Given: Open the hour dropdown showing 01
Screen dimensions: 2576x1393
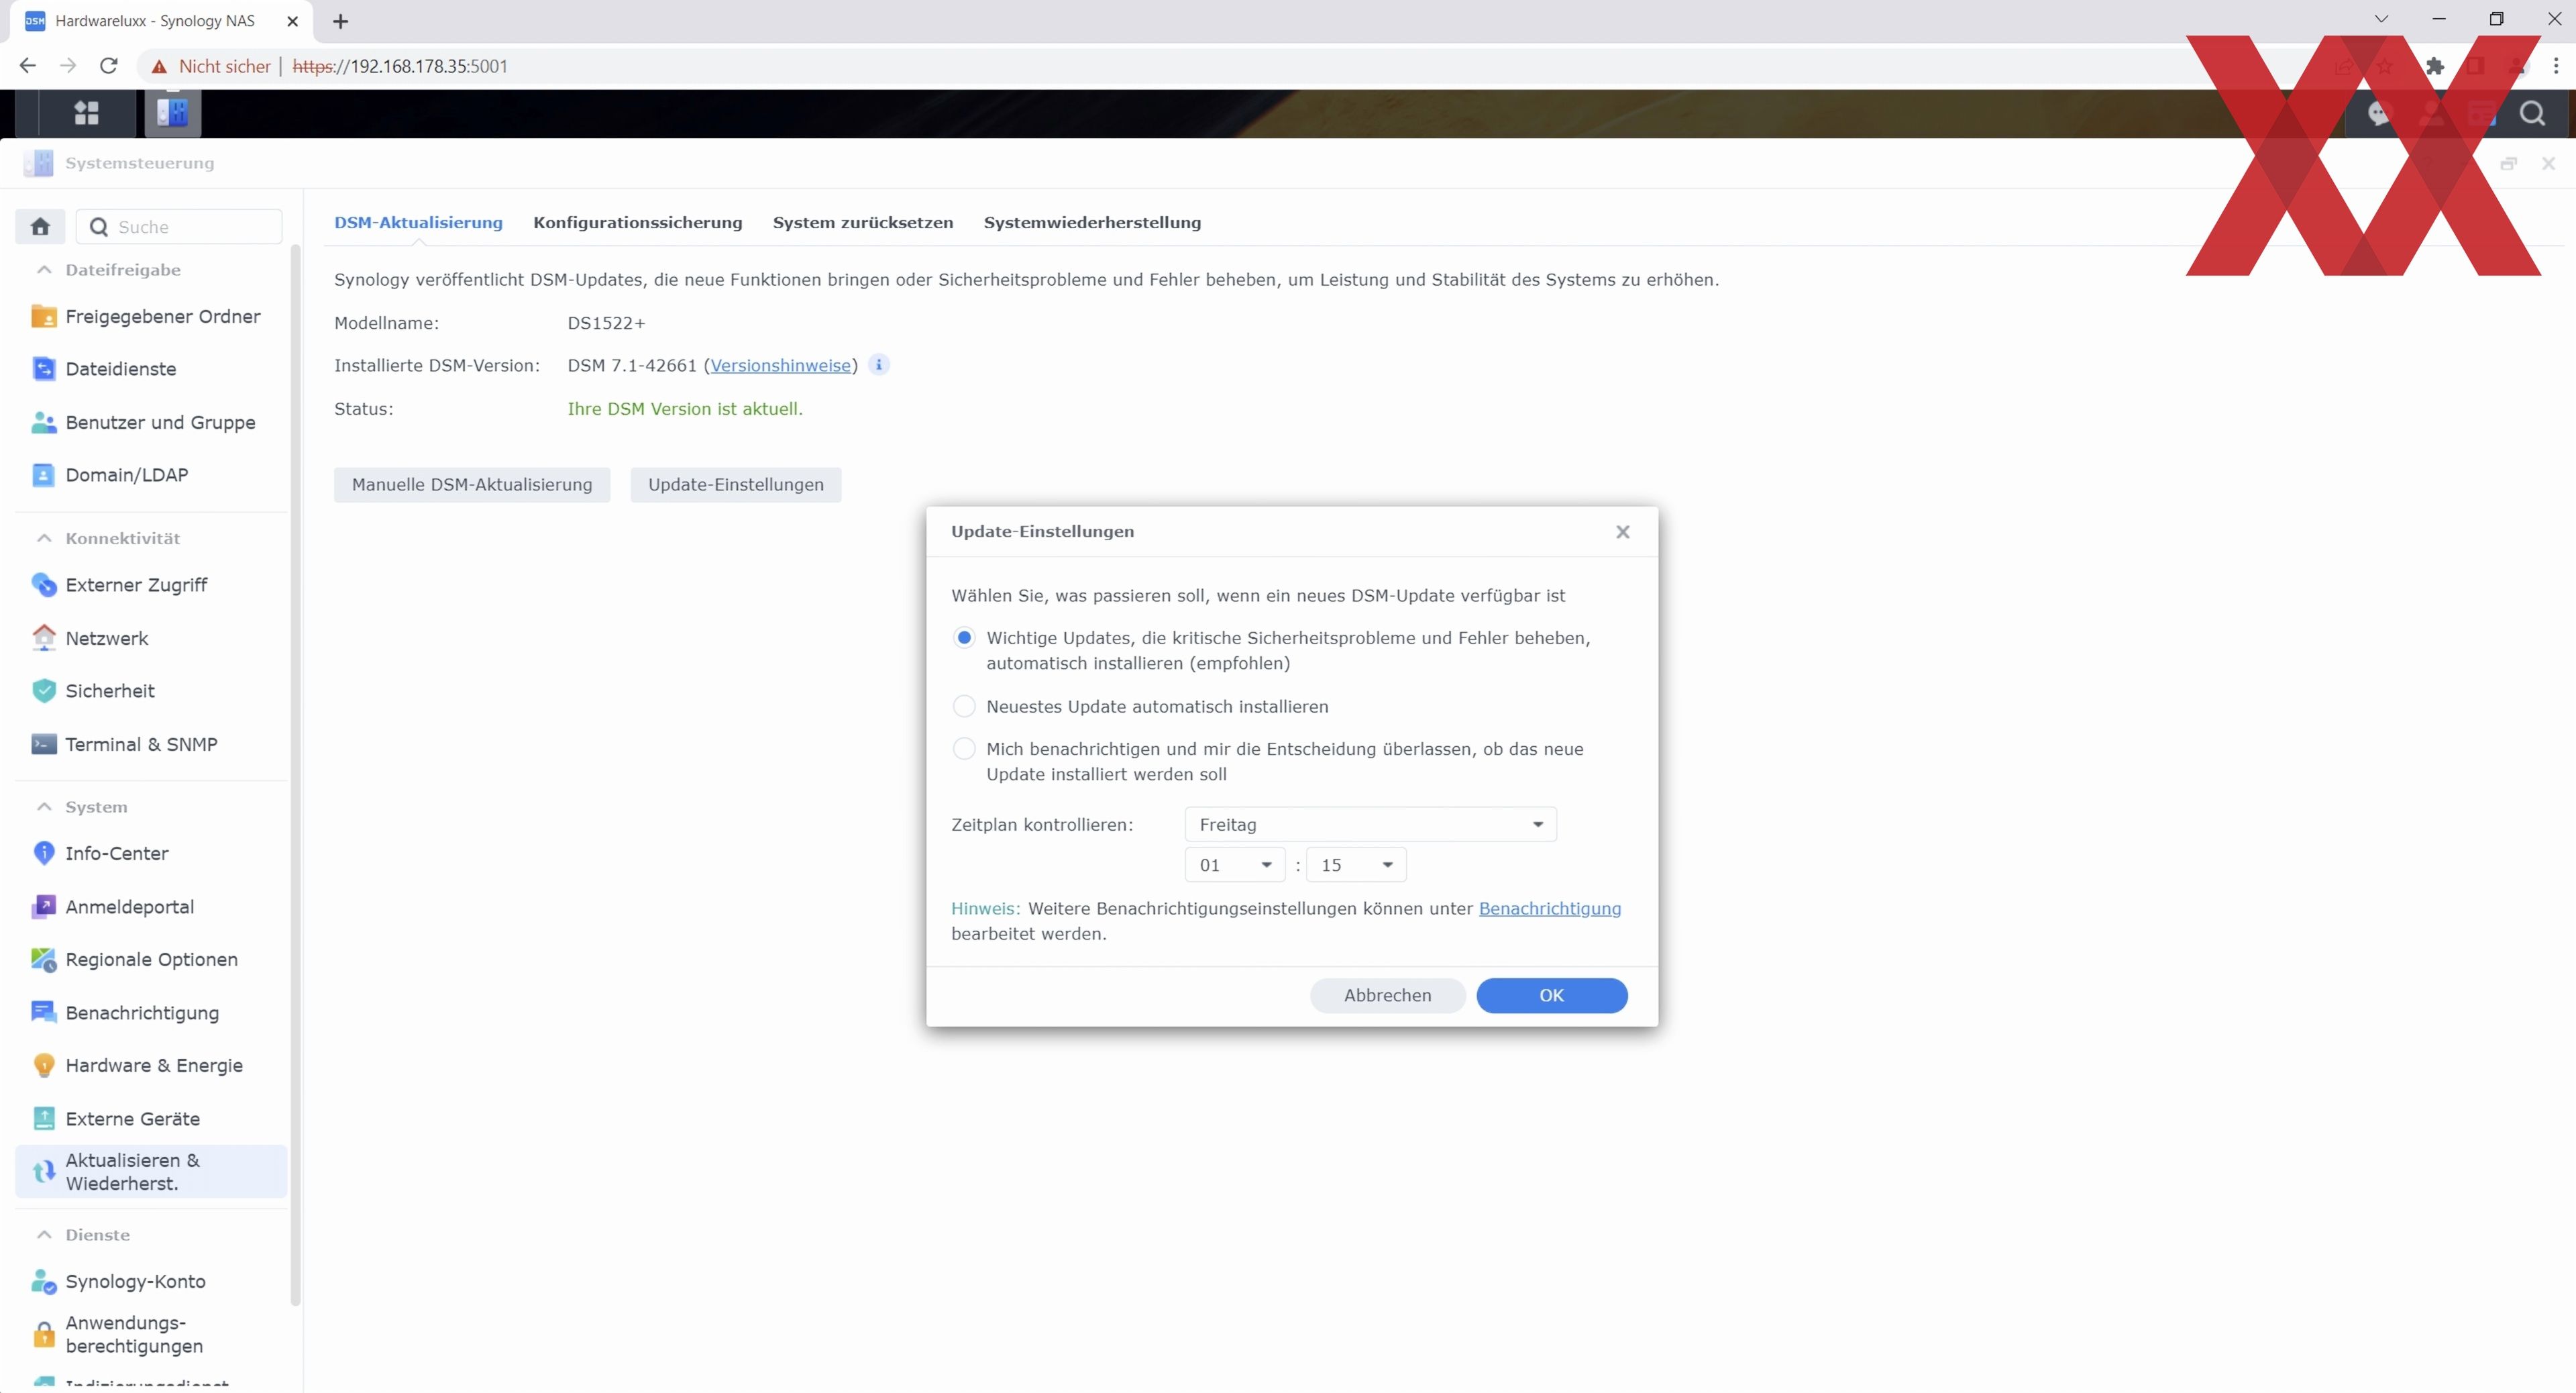Looking at the screenshot, I should click(1234, 865).
